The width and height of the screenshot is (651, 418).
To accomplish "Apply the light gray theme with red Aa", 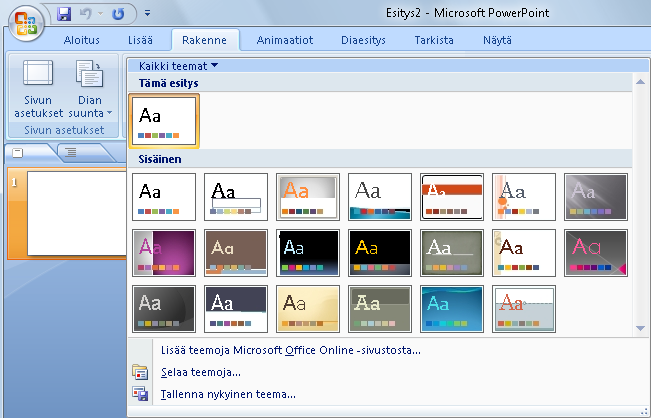I will coord(524,309).
